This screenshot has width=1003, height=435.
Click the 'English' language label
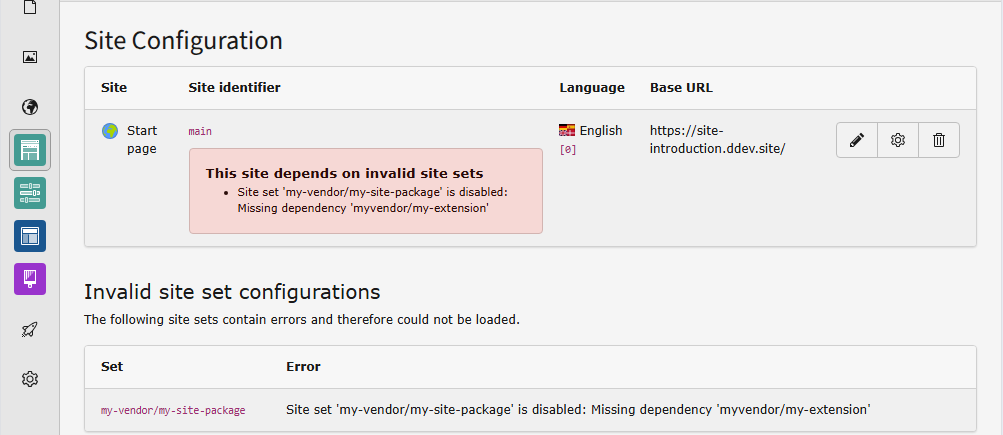click(601, 130)
